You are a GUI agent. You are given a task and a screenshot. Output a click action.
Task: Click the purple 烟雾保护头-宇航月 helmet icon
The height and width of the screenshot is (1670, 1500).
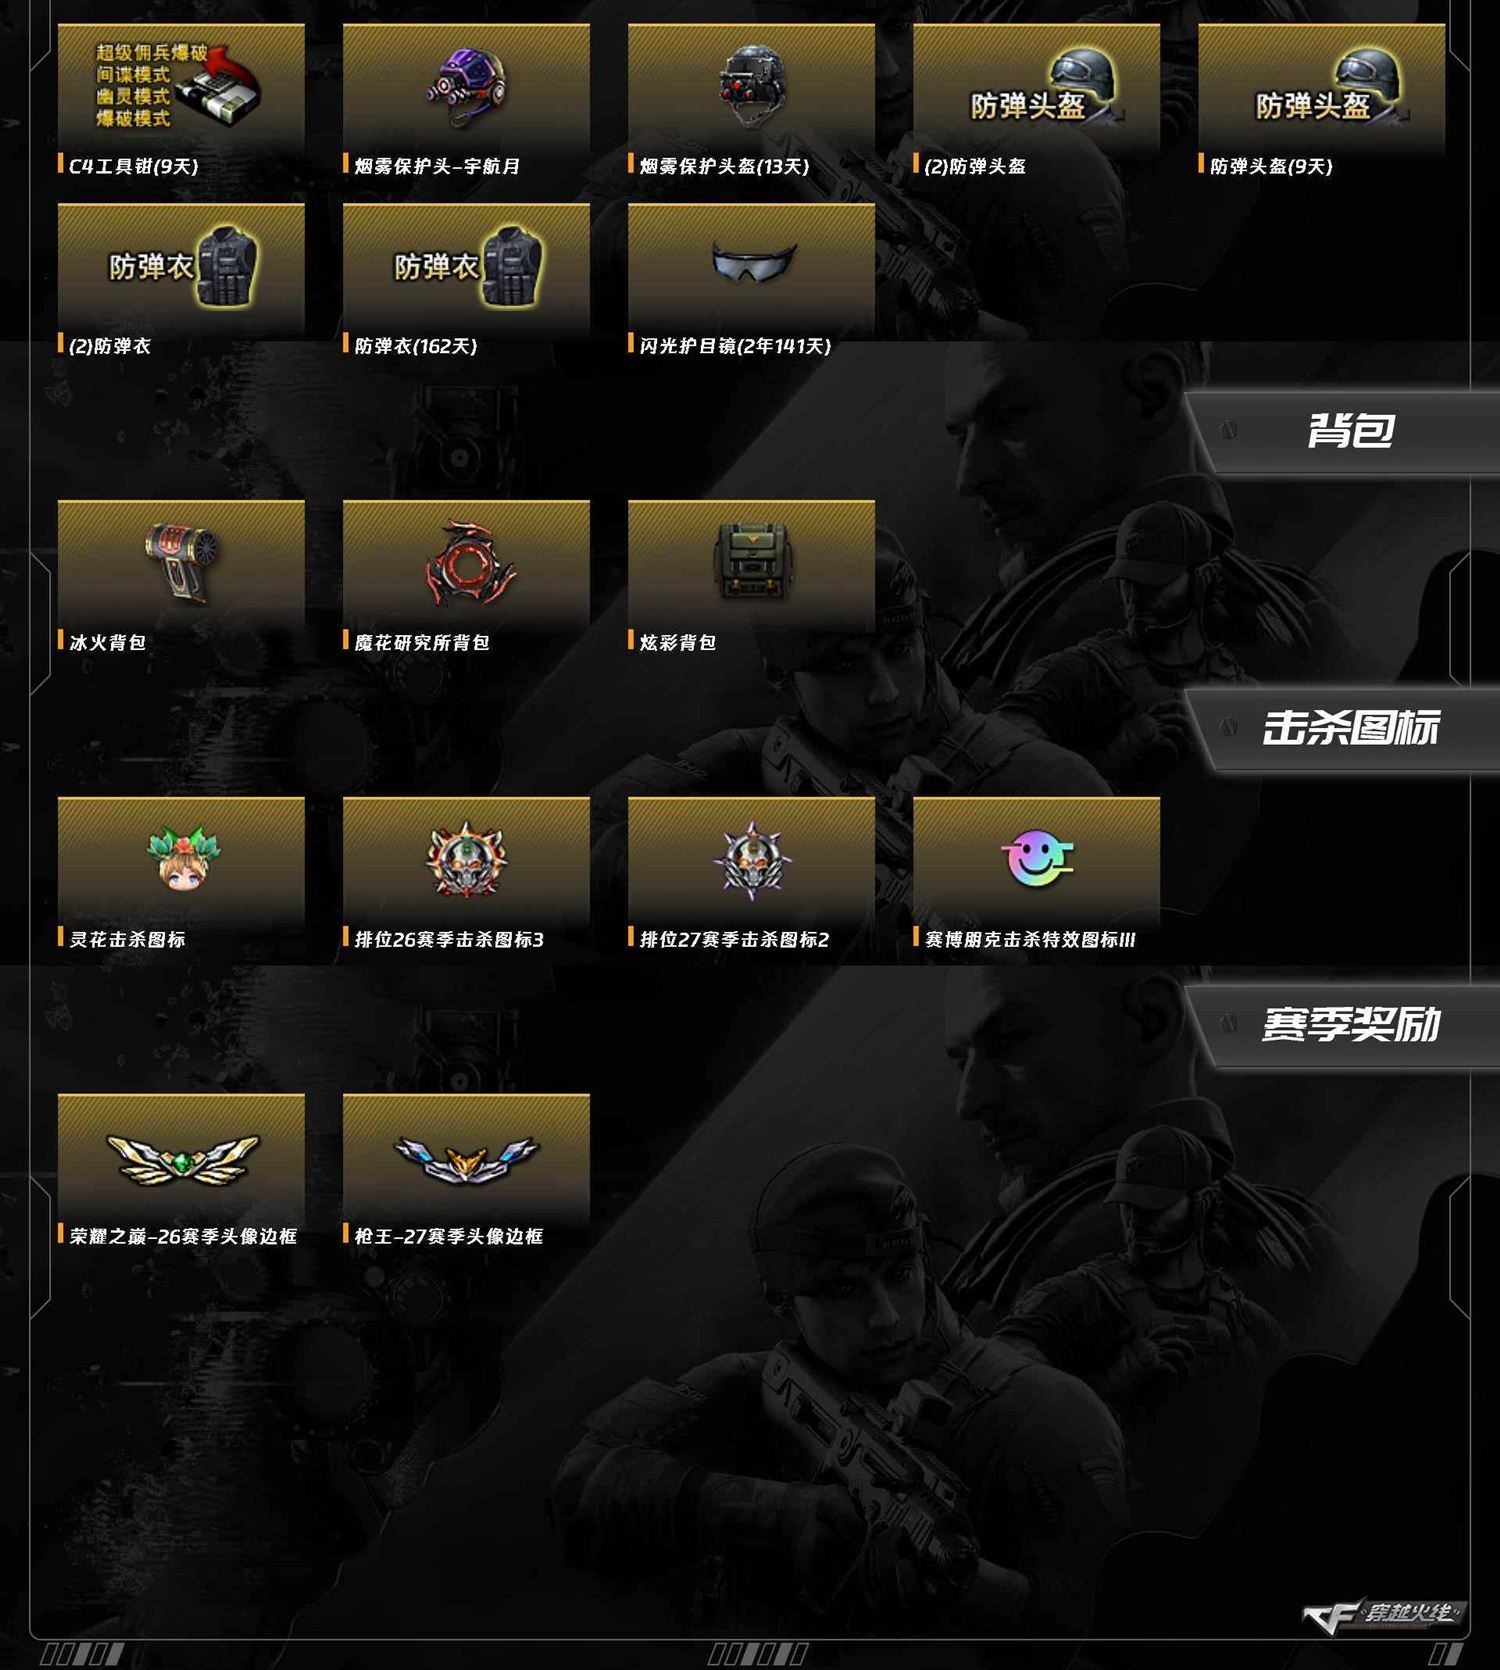466,87
